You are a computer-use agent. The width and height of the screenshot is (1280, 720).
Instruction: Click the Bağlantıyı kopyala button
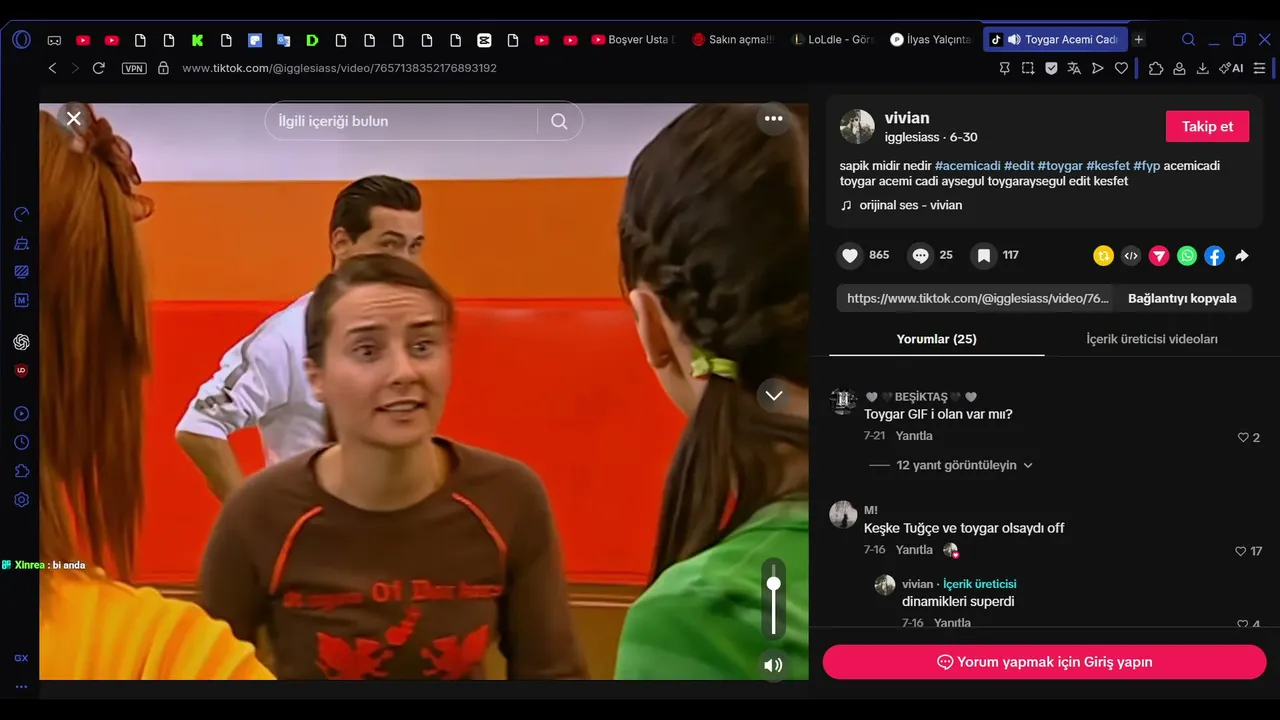1182,298
